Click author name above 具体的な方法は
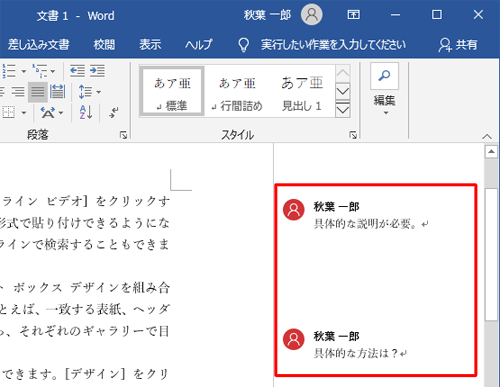This screenshot has height=387, width=500. coord(336,336)
